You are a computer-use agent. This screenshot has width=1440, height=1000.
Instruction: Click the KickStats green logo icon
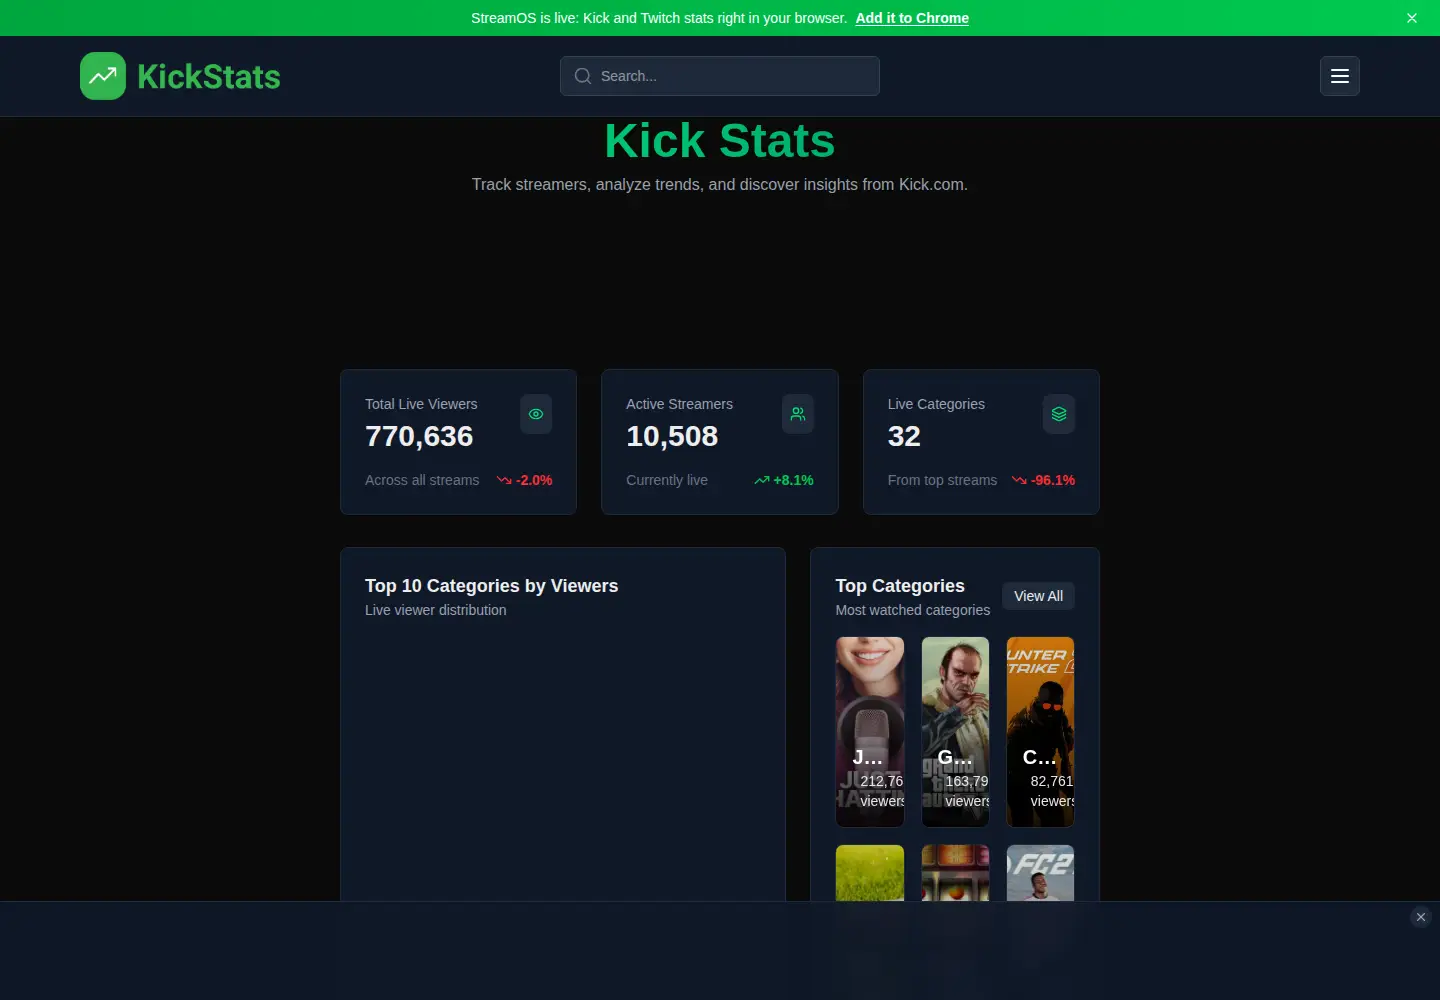pos(103,76)
